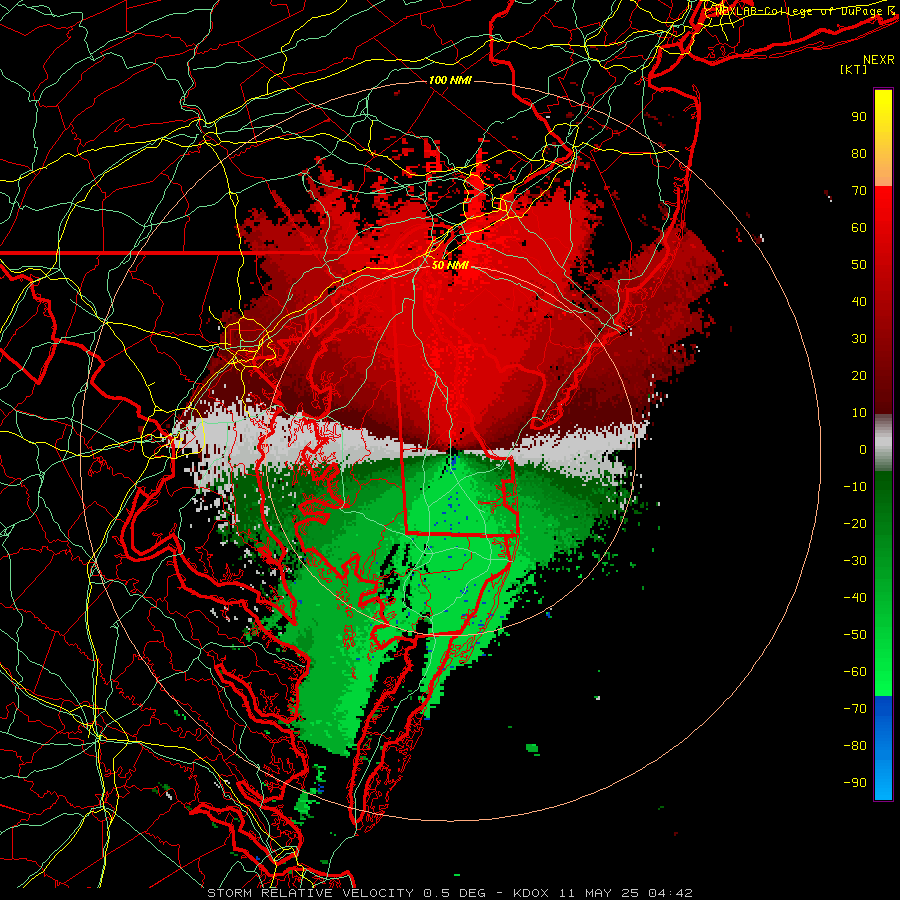Click the "STORM RELATIVE VELOCITY 0.5 DEG" caption
Viewport: 900px width, 900px height.
pos(346,893)
